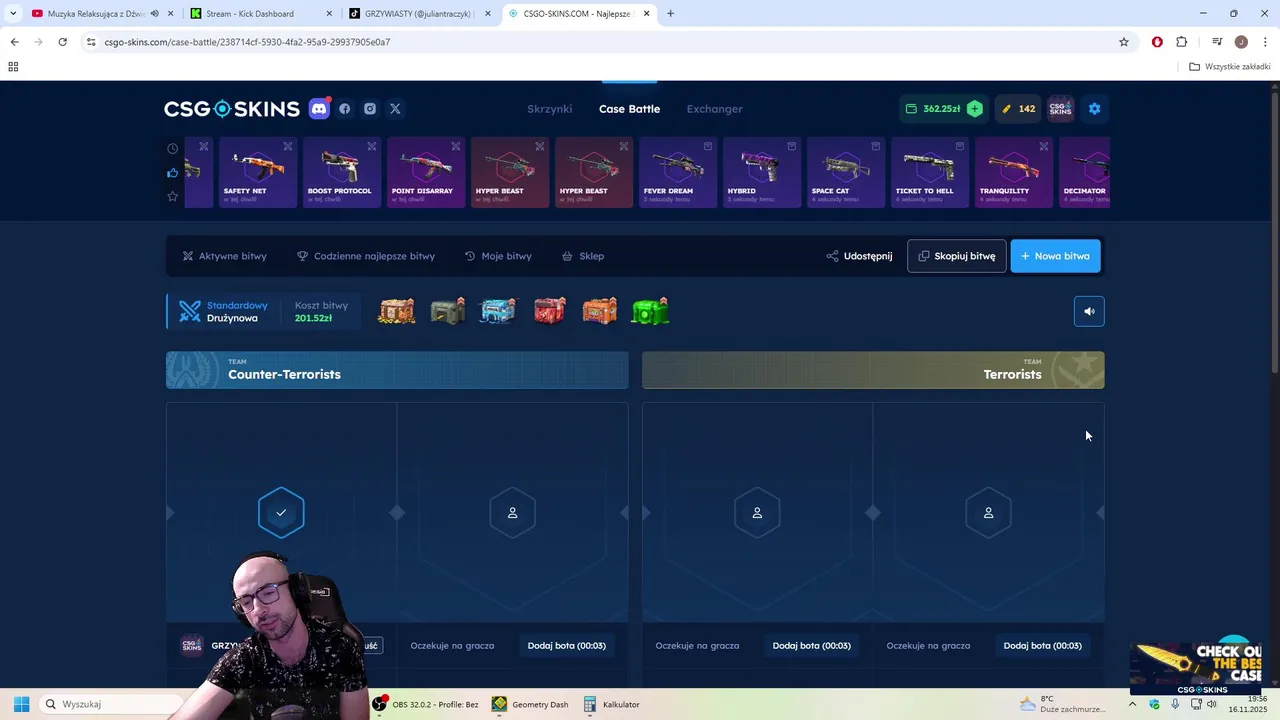Click first empty Terrorists player slot

[x=757, y=513]
